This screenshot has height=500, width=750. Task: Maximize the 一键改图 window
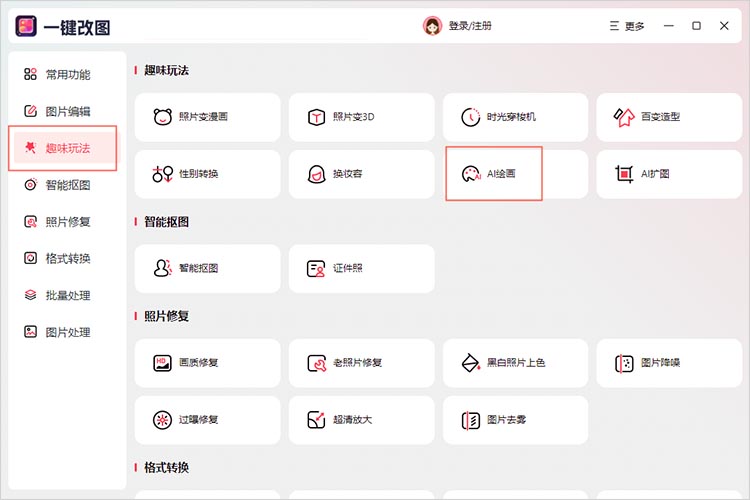[696, 26]
